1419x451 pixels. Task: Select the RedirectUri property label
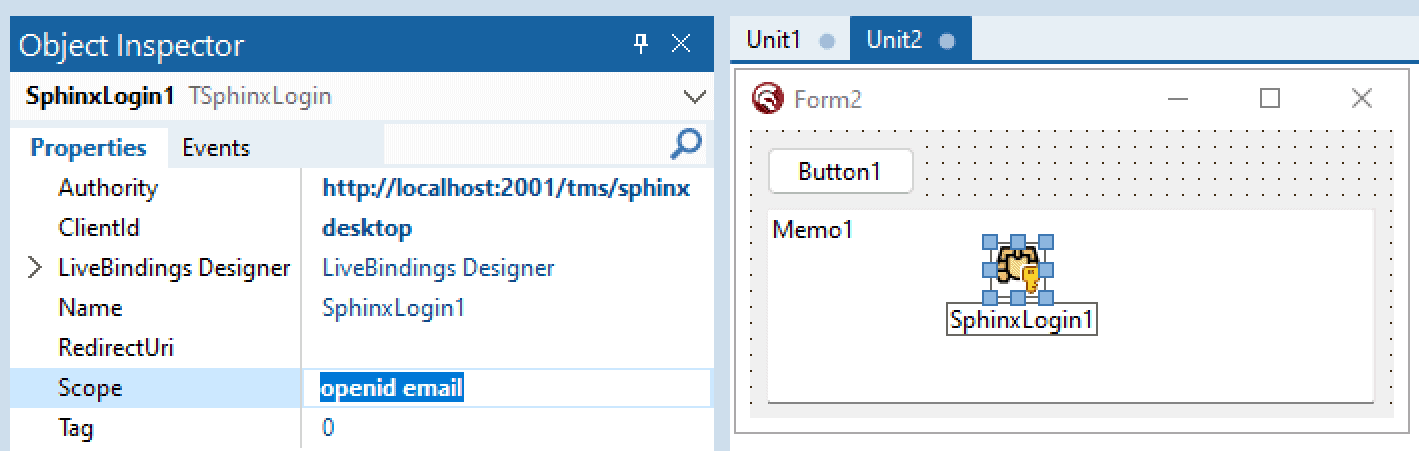[x=116, y=348]
